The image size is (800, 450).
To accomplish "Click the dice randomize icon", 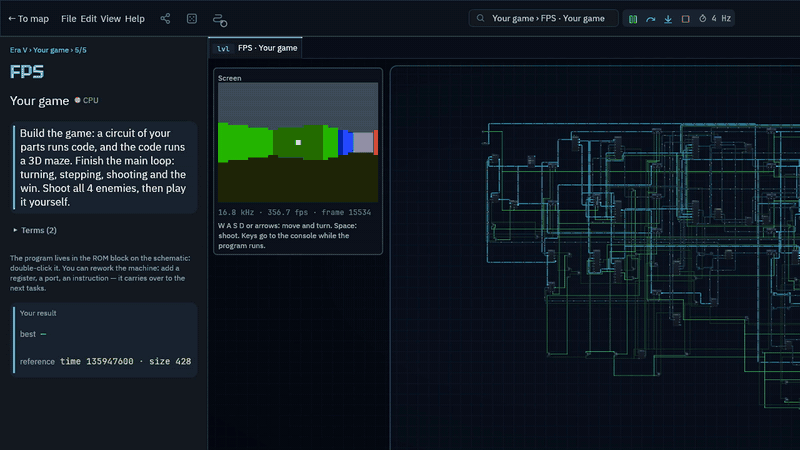I will pos(192,19).
